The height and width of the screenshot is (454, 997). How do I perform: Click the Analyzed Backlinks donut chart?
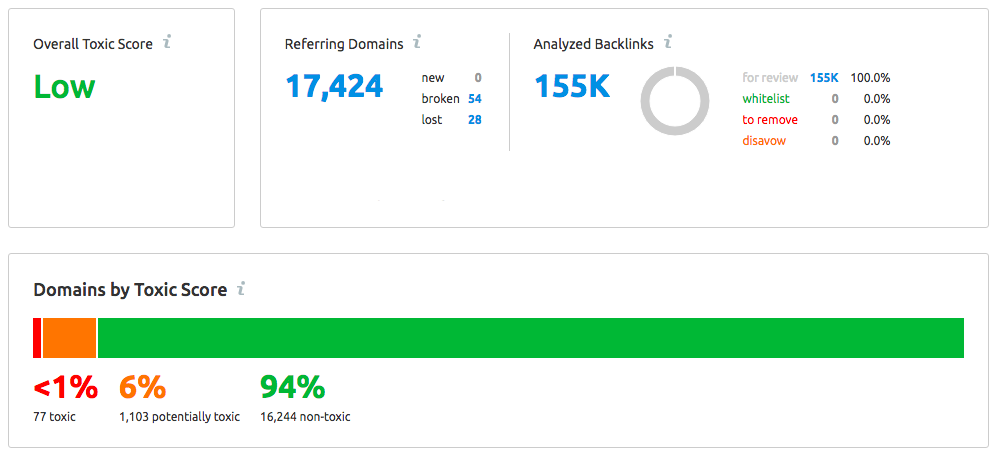(675, 100)
